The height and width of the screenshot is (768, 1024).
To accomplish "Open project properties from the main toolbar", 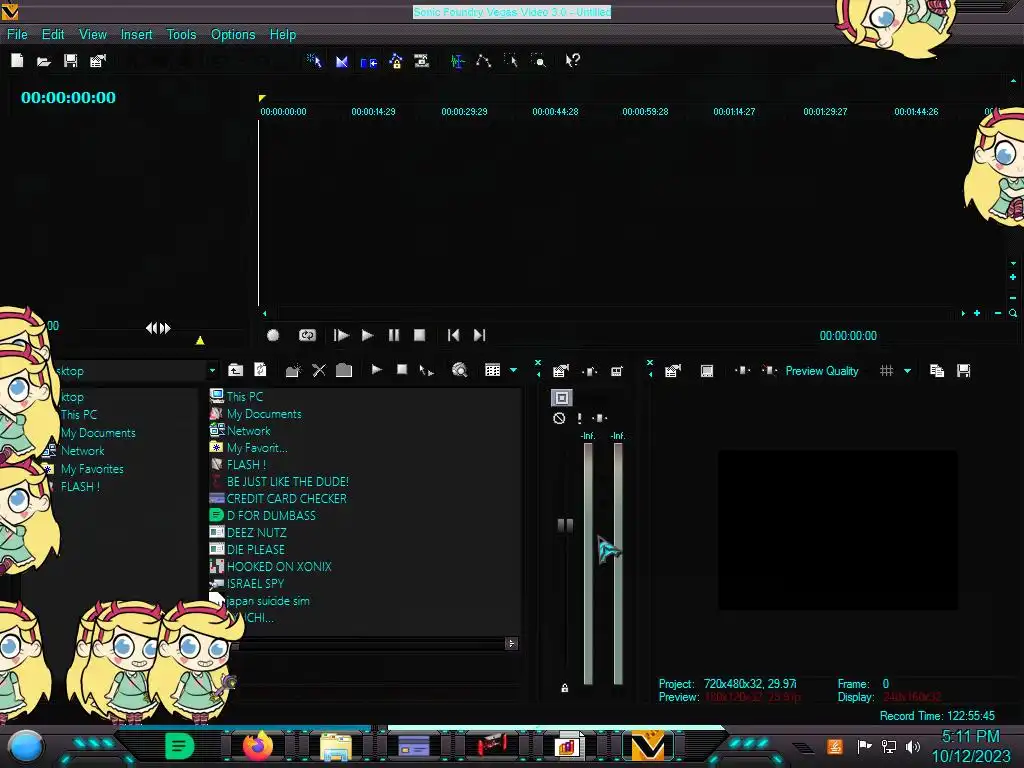I will point(98,61).
